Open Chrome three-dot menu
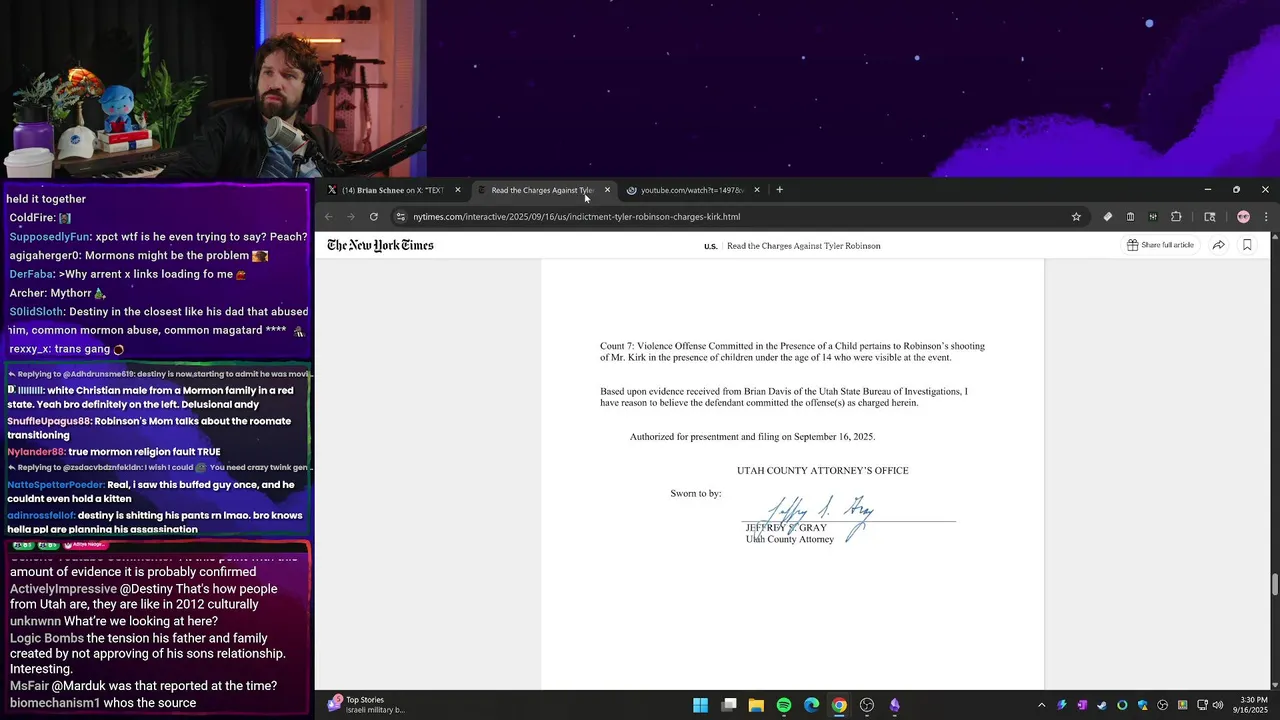The height and width of the screenshot is (720, 1280). [1266, 216]
